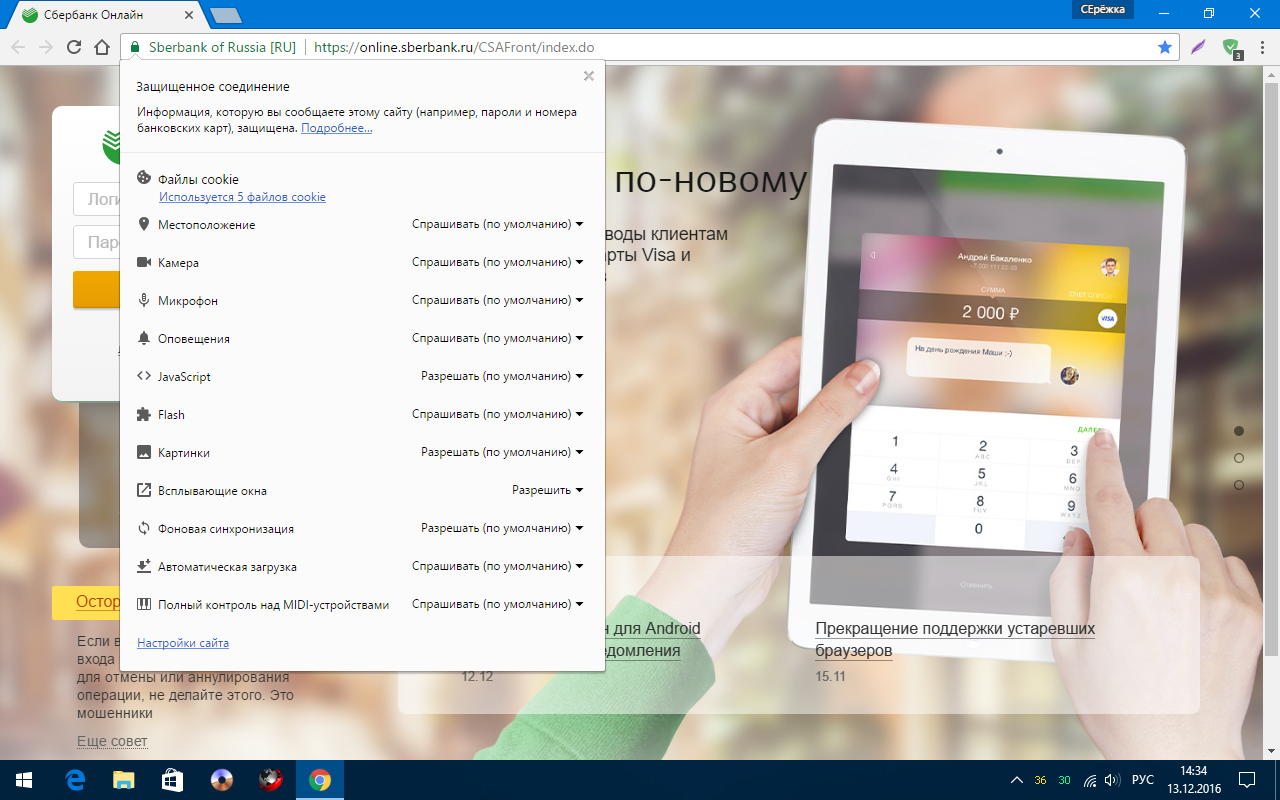Screen dimensions: 1280x800
Task: Open Chrome's three-dot menu
Action: click(x=1262, y=47)
